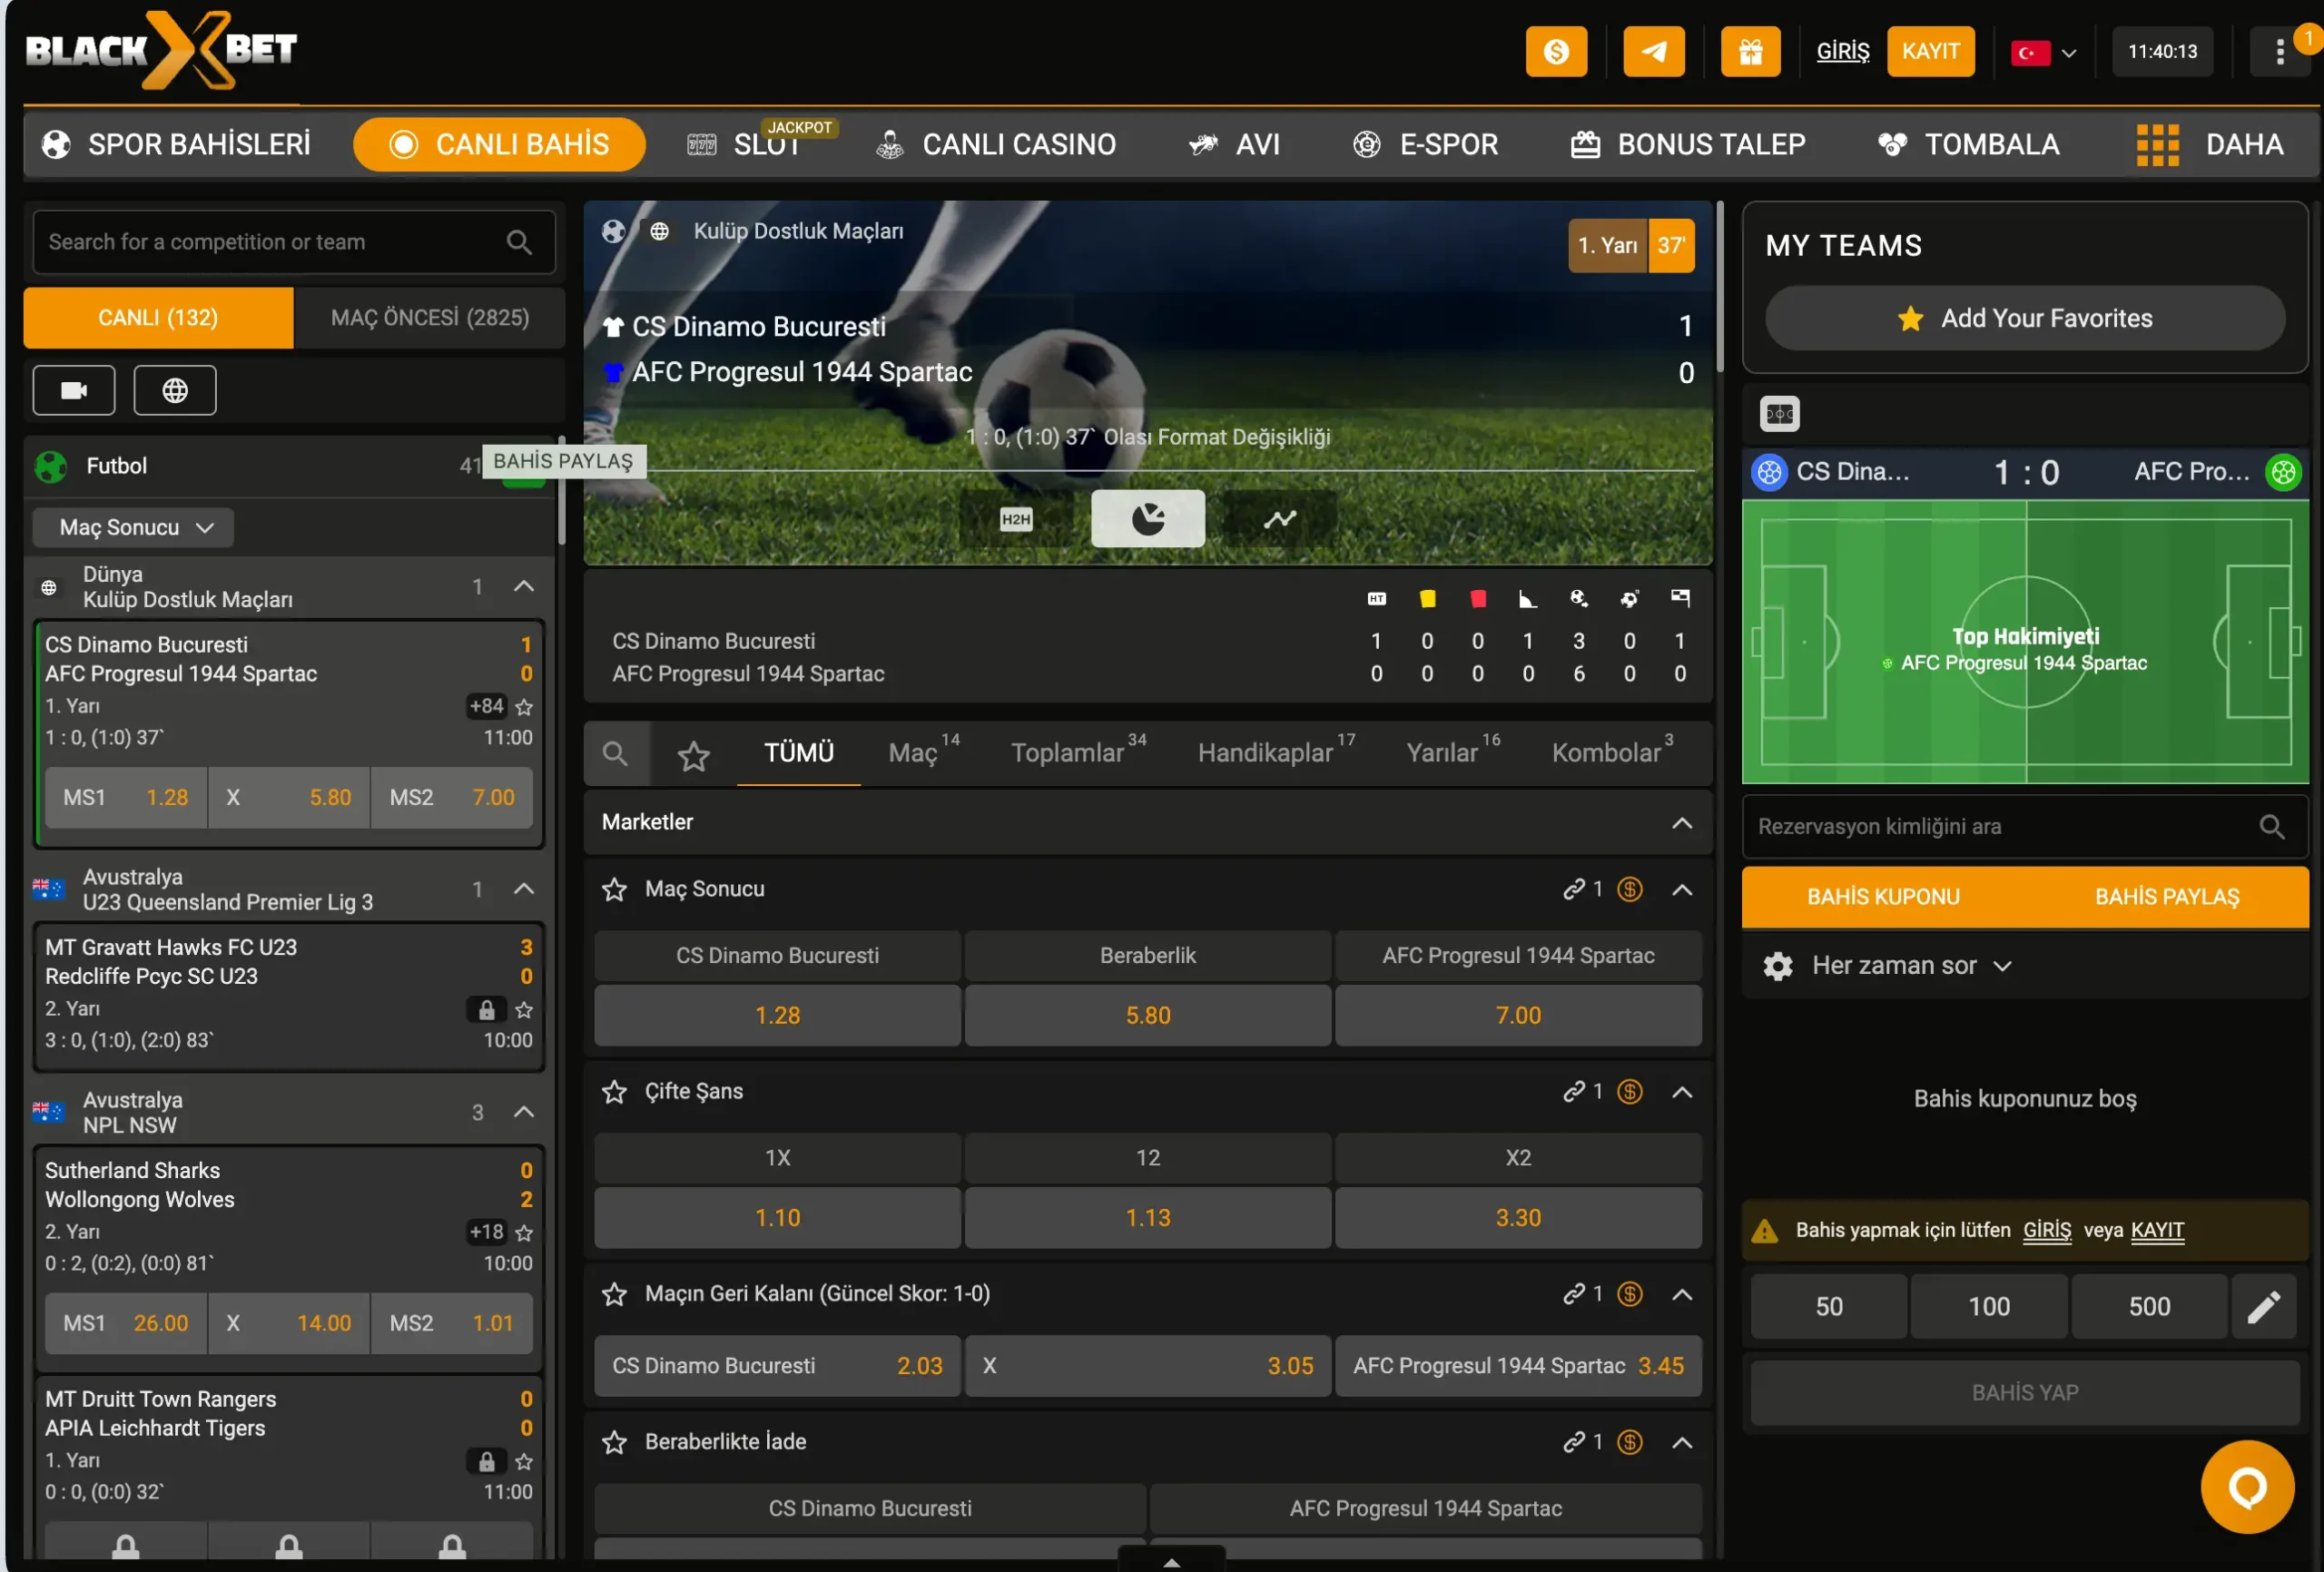Favorite the MT Gravatt Hawks match star
The width and height of the screenshot is (2324, 1572).
[524, 1010]
